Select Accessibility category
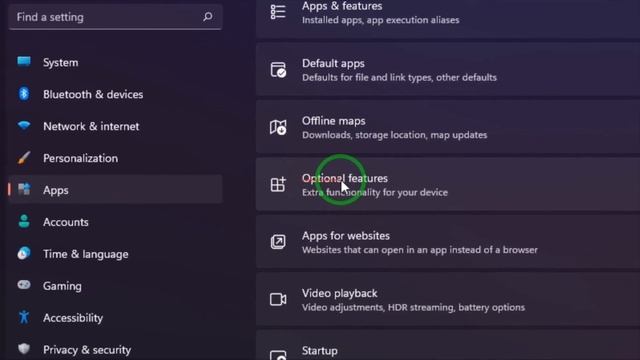This screenshot has width=640, height=360. pos(115,318)
